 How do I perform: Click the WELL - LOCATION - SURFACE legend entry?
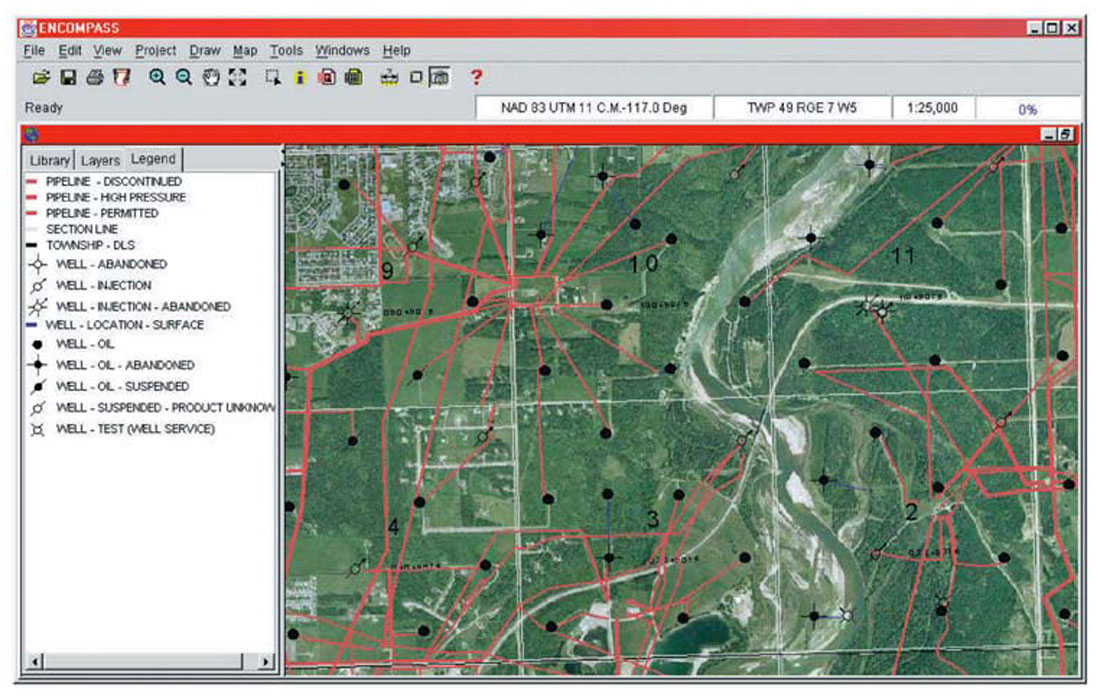114,325
